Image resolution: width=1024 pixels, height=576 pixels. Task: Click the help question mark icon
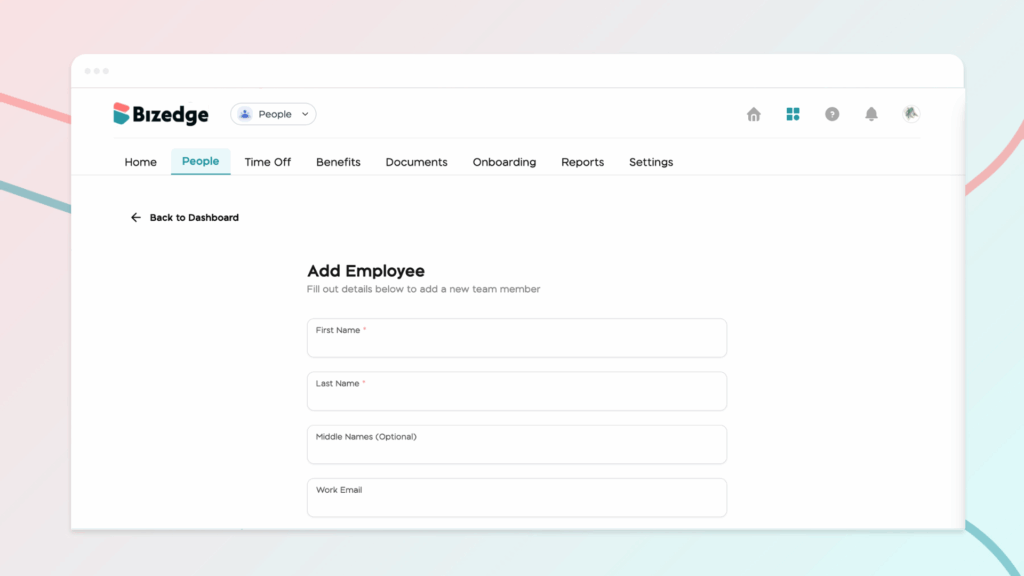(x=832, y=114)
